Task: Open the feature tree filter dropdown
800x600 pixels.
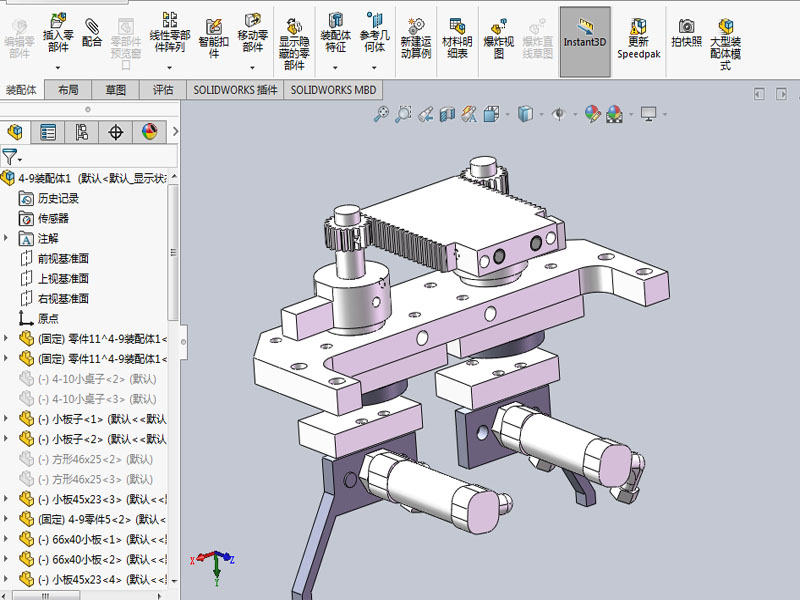Action: coord(12,156)
